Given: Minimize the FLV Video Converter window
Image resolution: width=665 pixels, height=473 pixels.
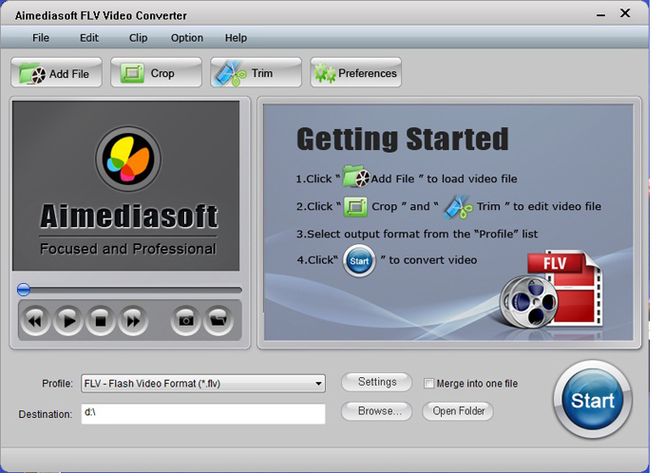Looking at the screenshot, I should pyautogui.click(x=601, y=15).
